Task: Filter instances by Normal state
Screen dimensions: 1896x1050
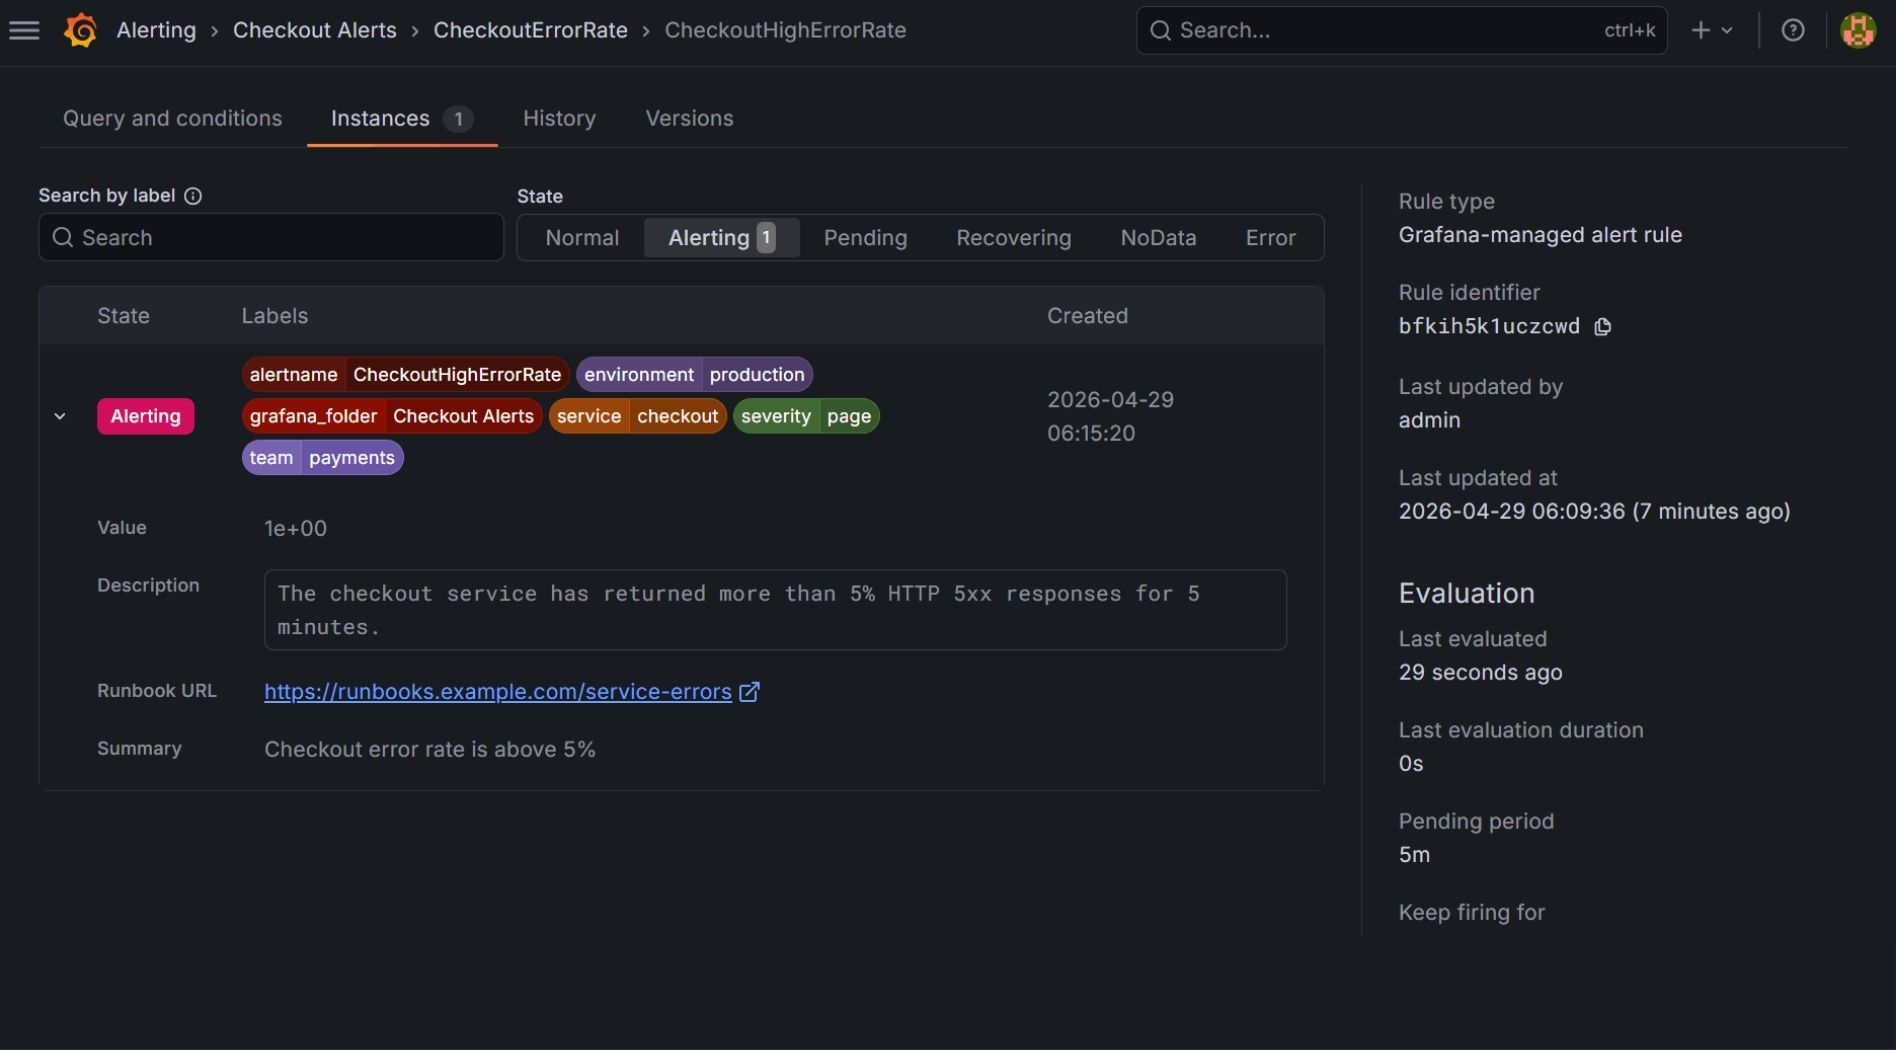Action: [x=582, y=238]
